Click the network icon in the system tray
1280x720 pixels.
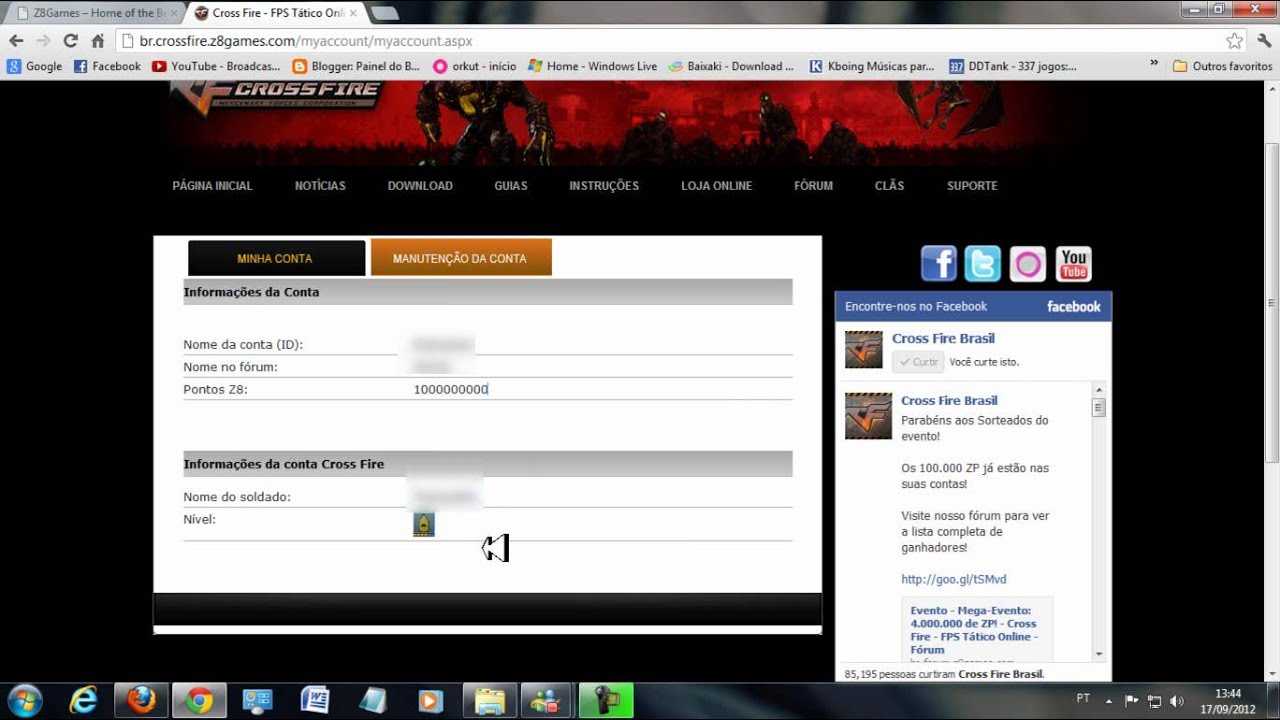click(1154, 701)
